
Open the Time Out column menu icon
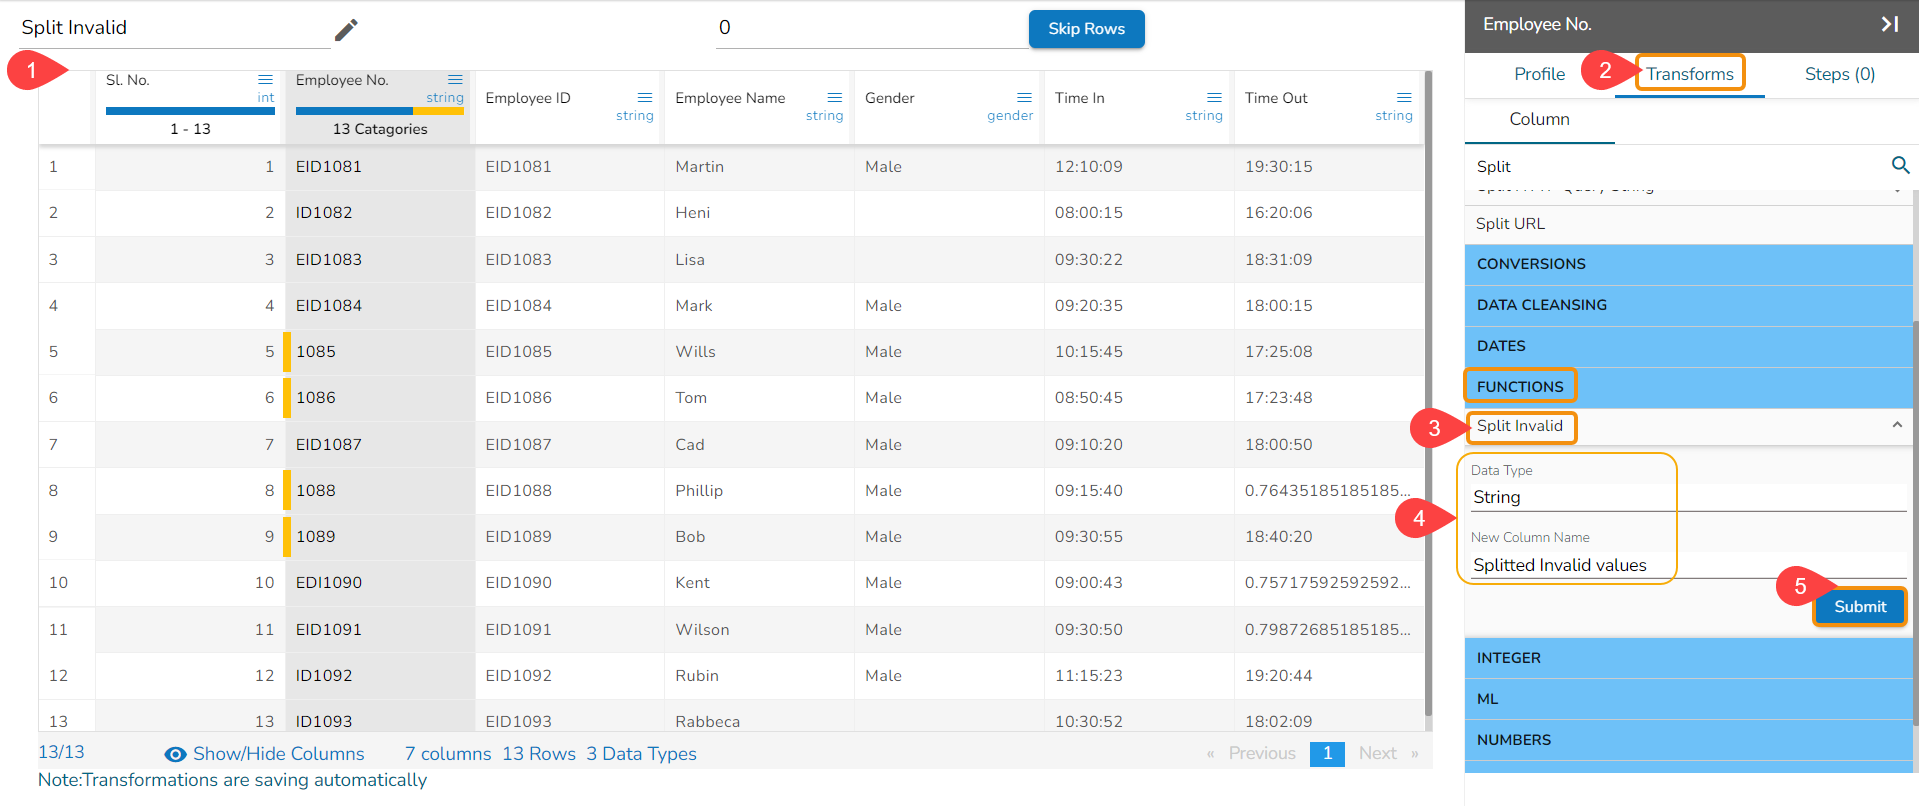(1404, 97)
